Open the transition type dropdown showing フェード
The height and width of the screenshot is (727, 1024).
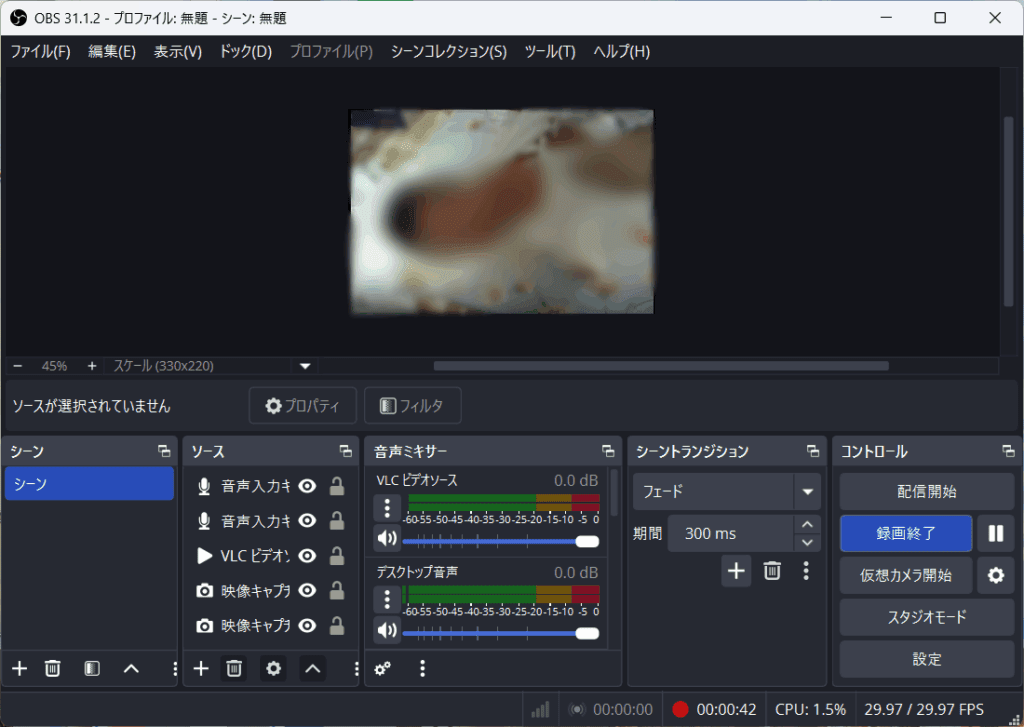807,491
